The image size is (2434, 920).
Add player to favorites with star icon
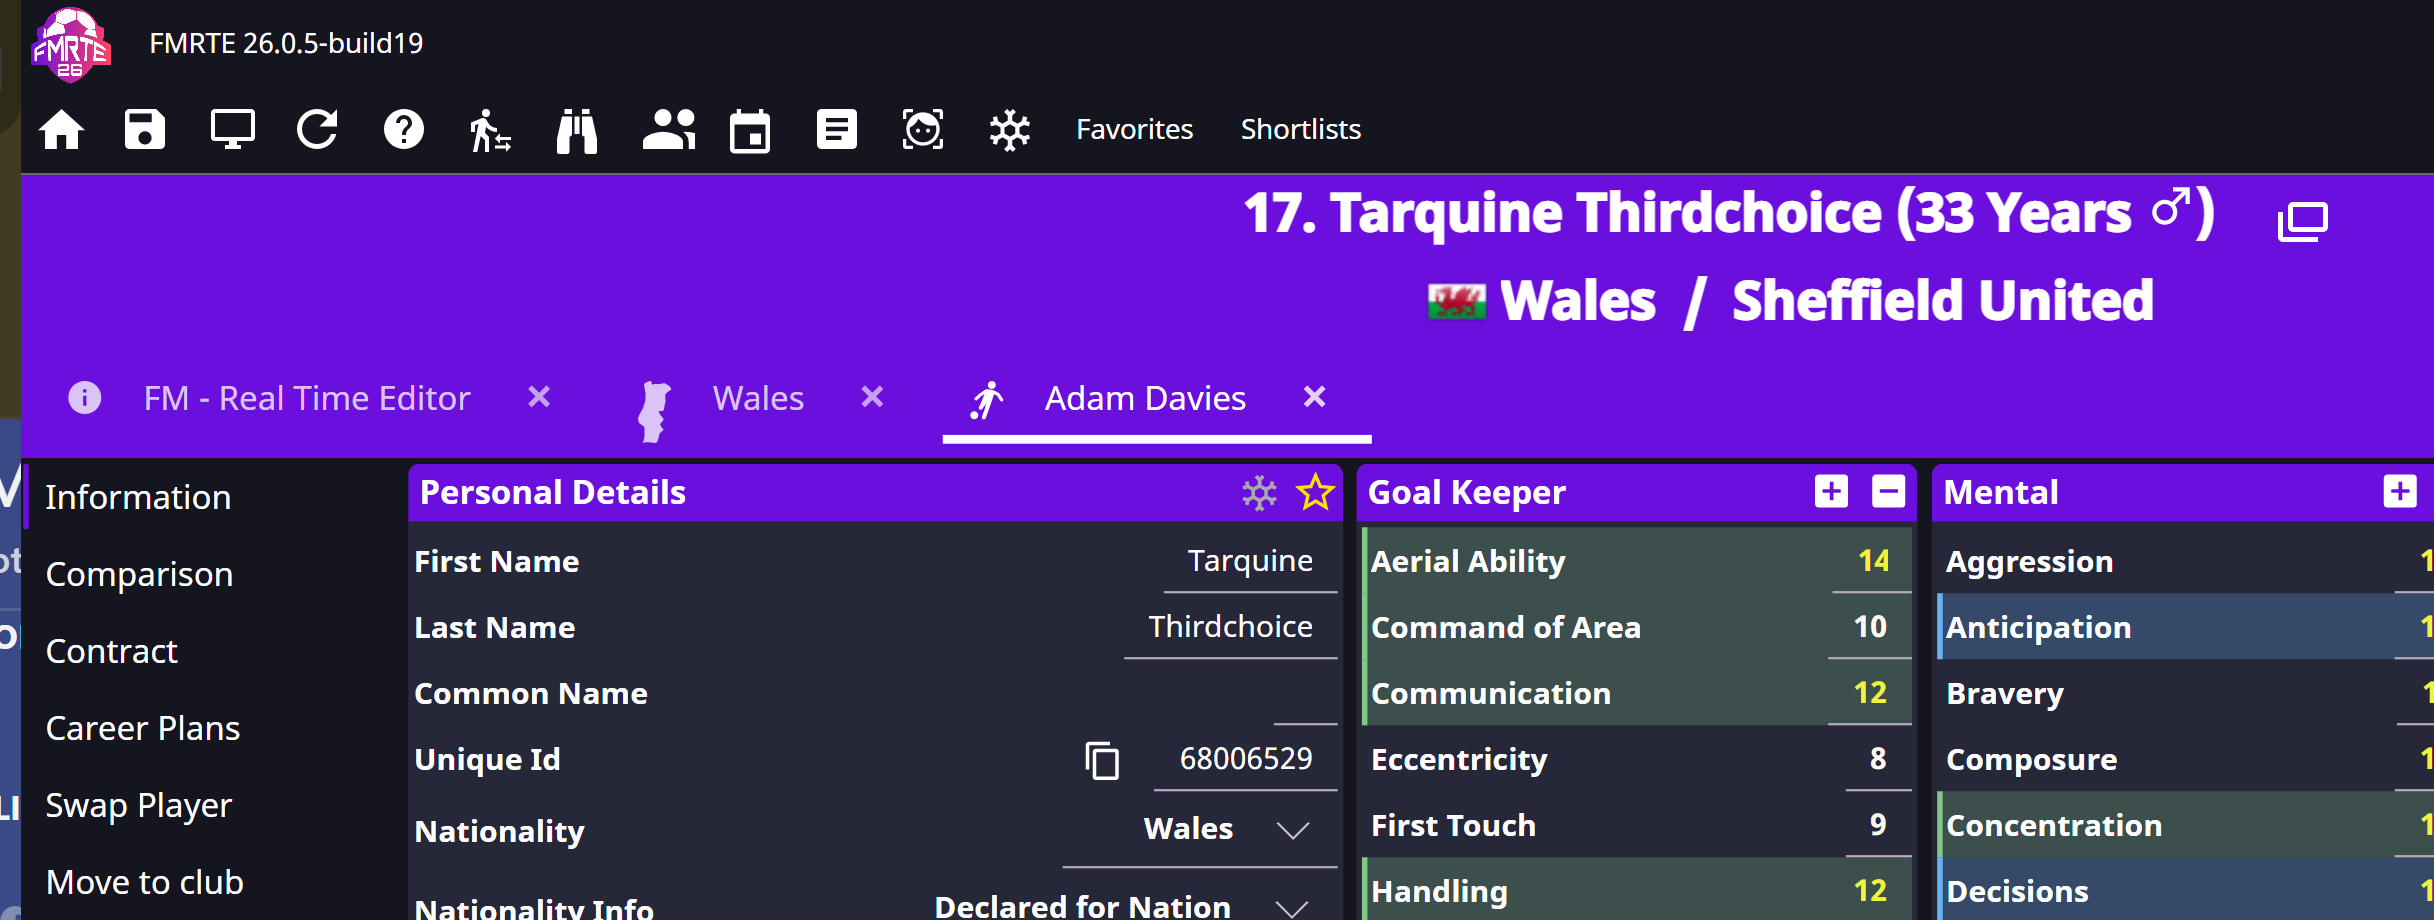click(1315, 492)
